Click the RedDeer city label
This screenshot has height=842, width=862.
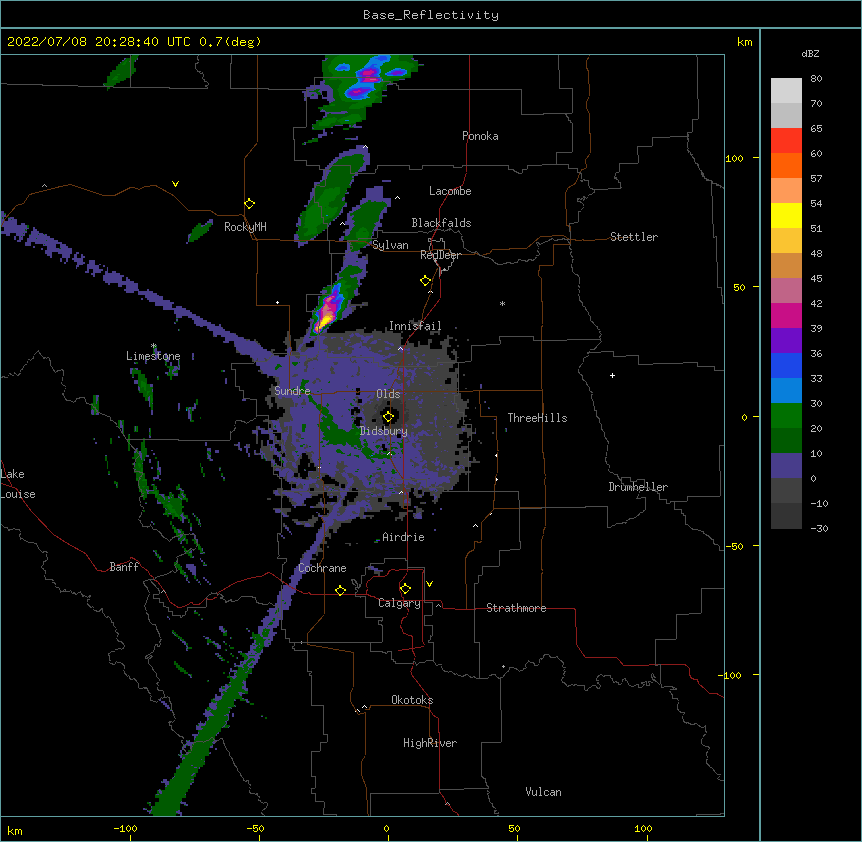[x=440, y=255]
